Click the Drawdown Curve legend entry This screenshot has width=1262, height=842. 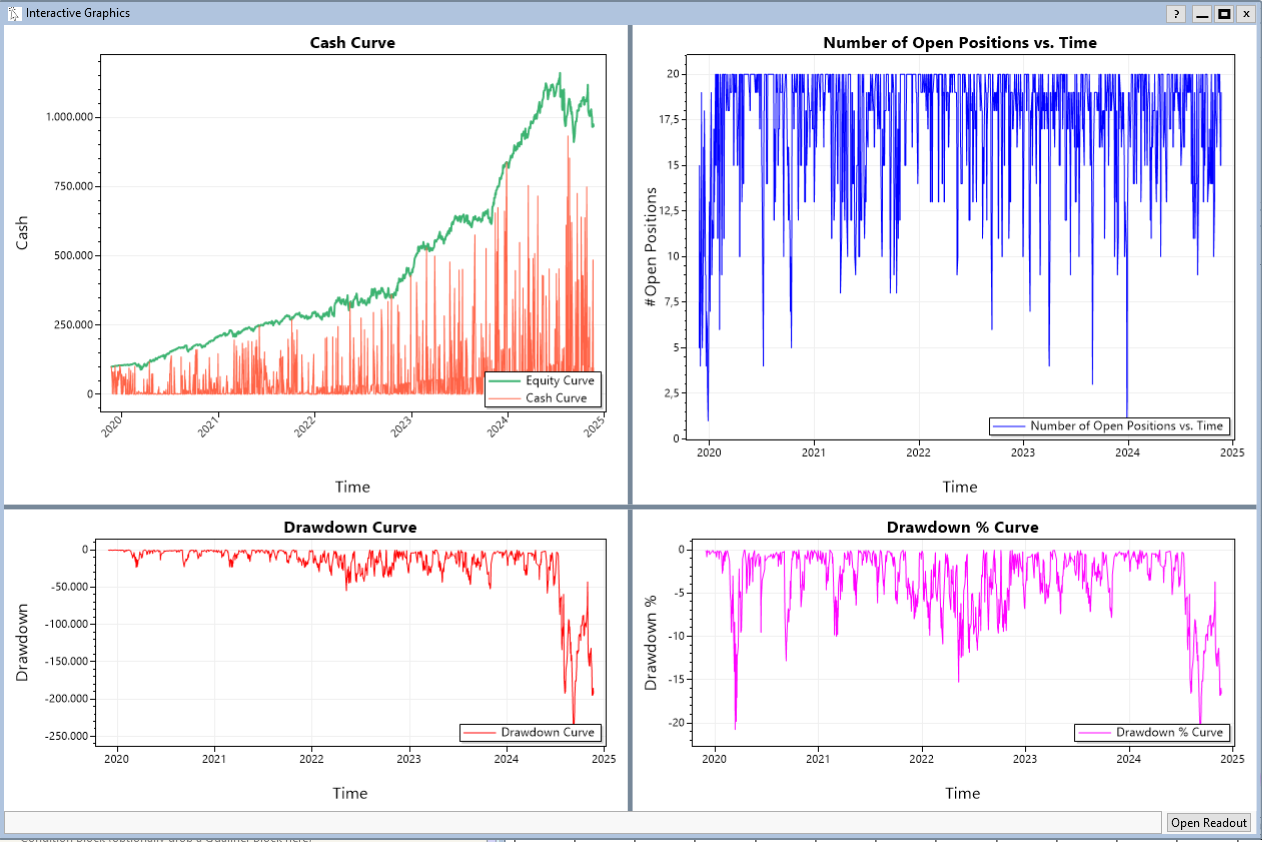547,733
